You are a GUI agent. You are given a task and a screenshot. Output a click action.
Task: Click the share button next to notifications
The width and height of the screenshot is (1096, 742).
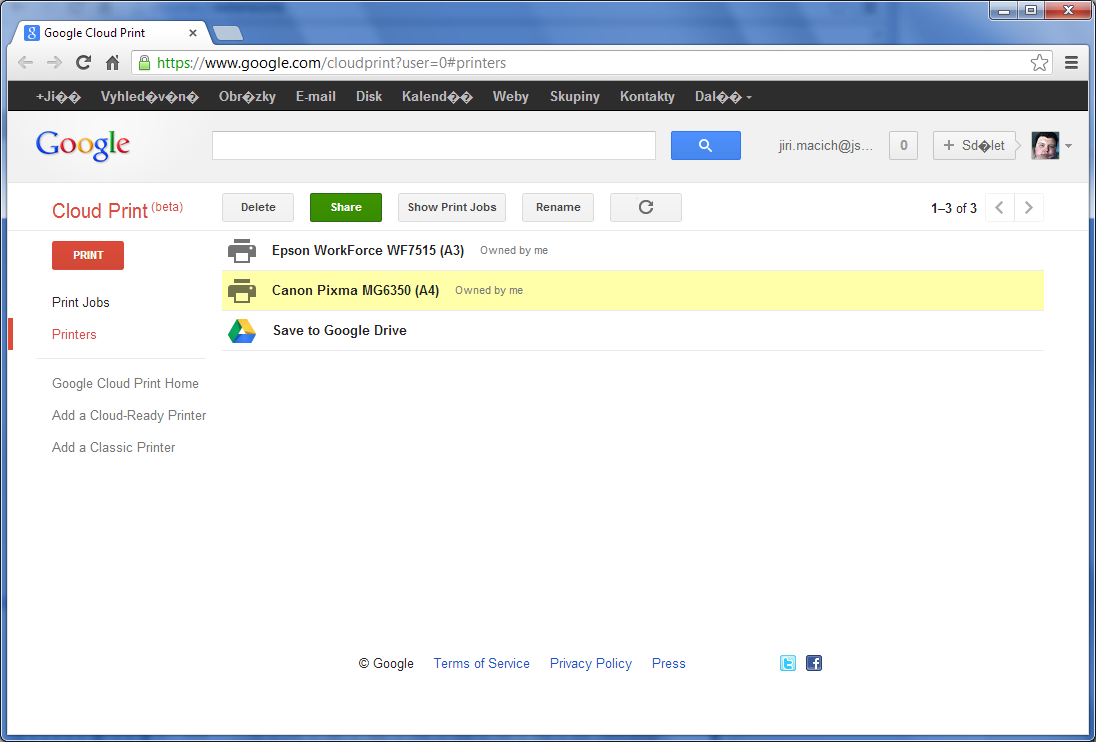[x=974, y=145]
